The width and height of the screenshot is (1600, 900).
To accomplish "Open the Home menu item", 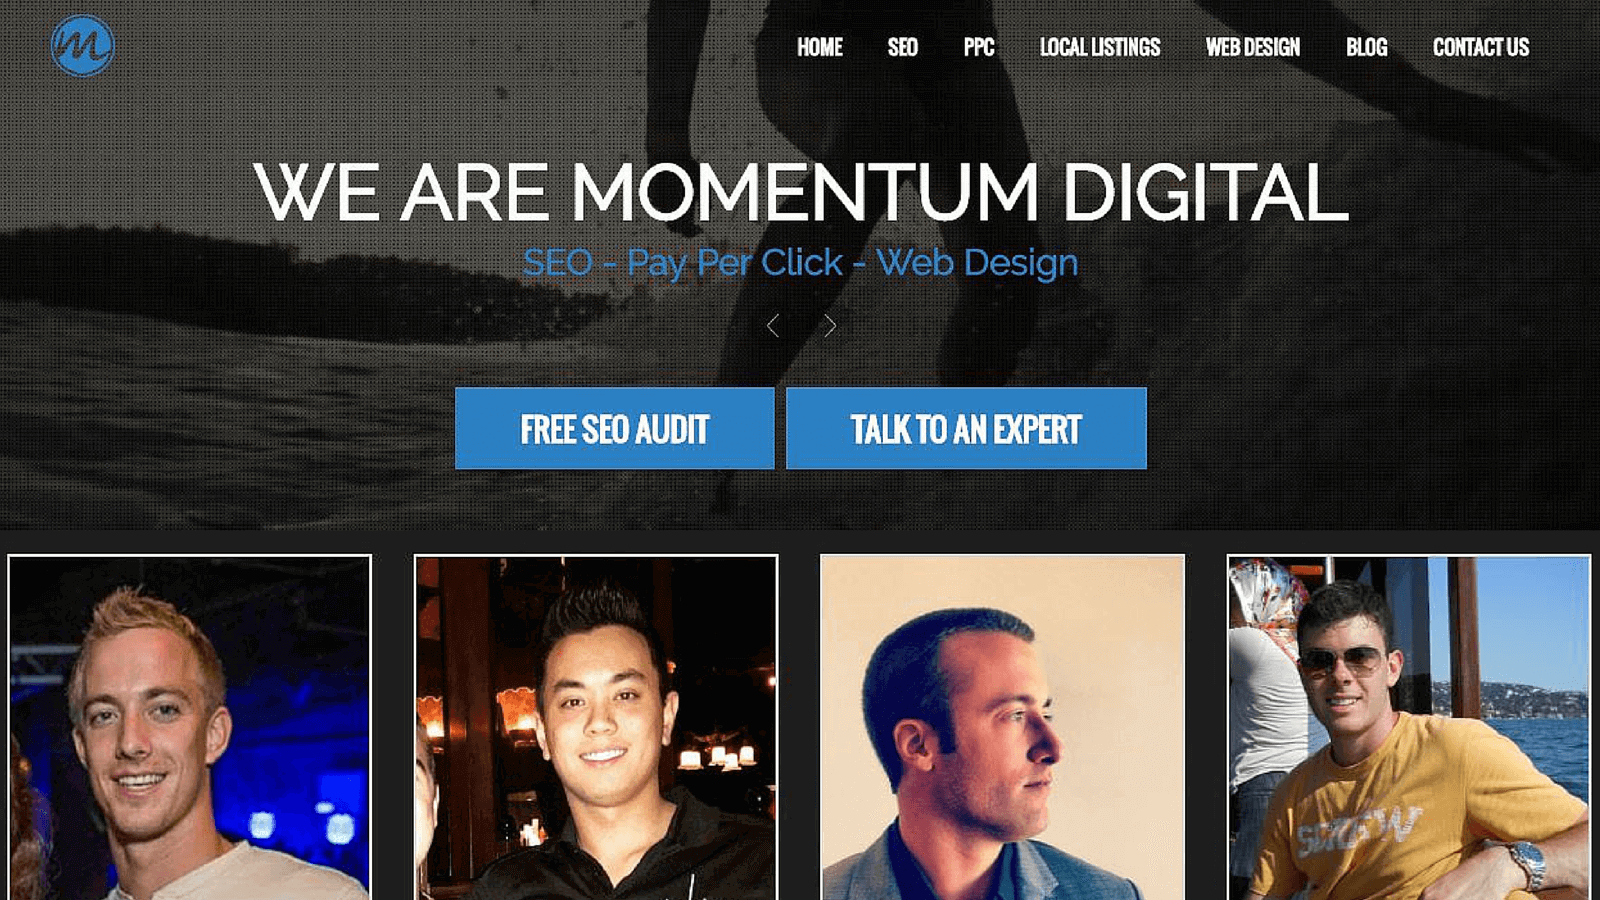I will pyautogui.click(x=820, y=47).
